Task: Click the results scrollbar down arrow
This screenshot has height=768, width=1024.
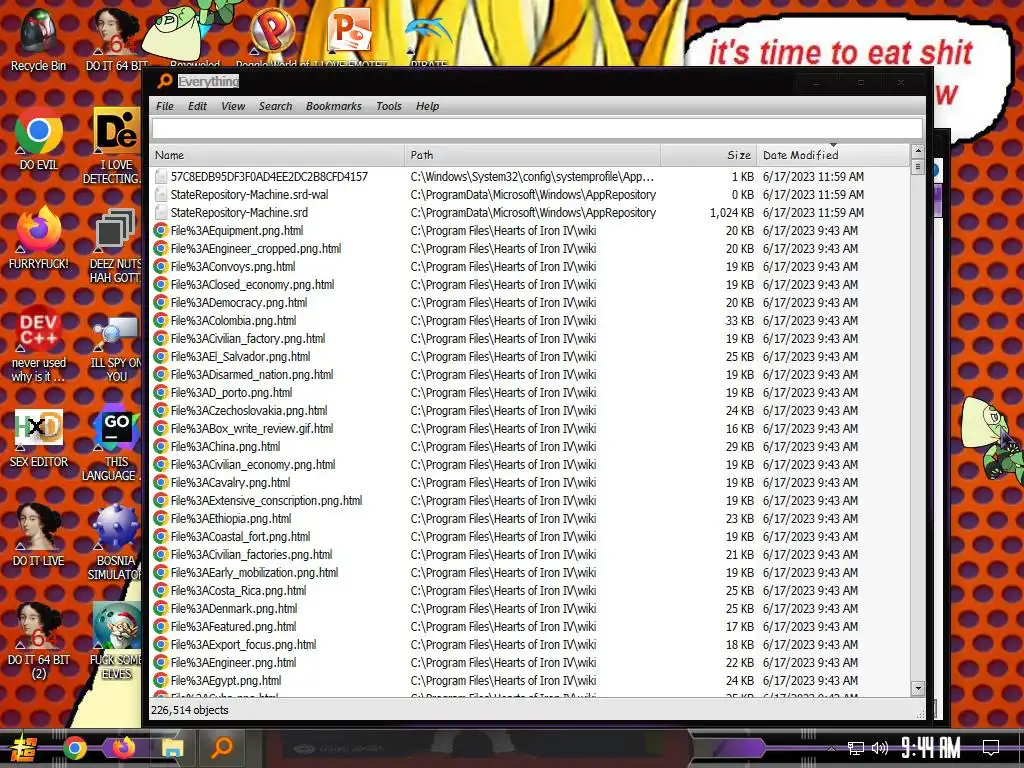Action: point(918,688)
